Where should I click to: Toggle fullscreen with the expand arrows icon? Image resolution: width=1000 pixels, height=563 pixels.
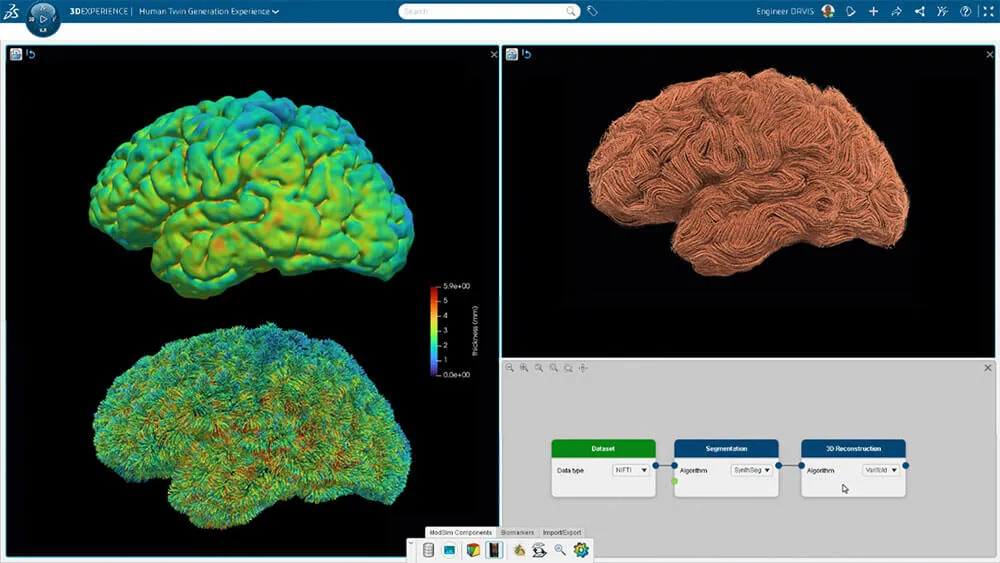pos(989,11)
